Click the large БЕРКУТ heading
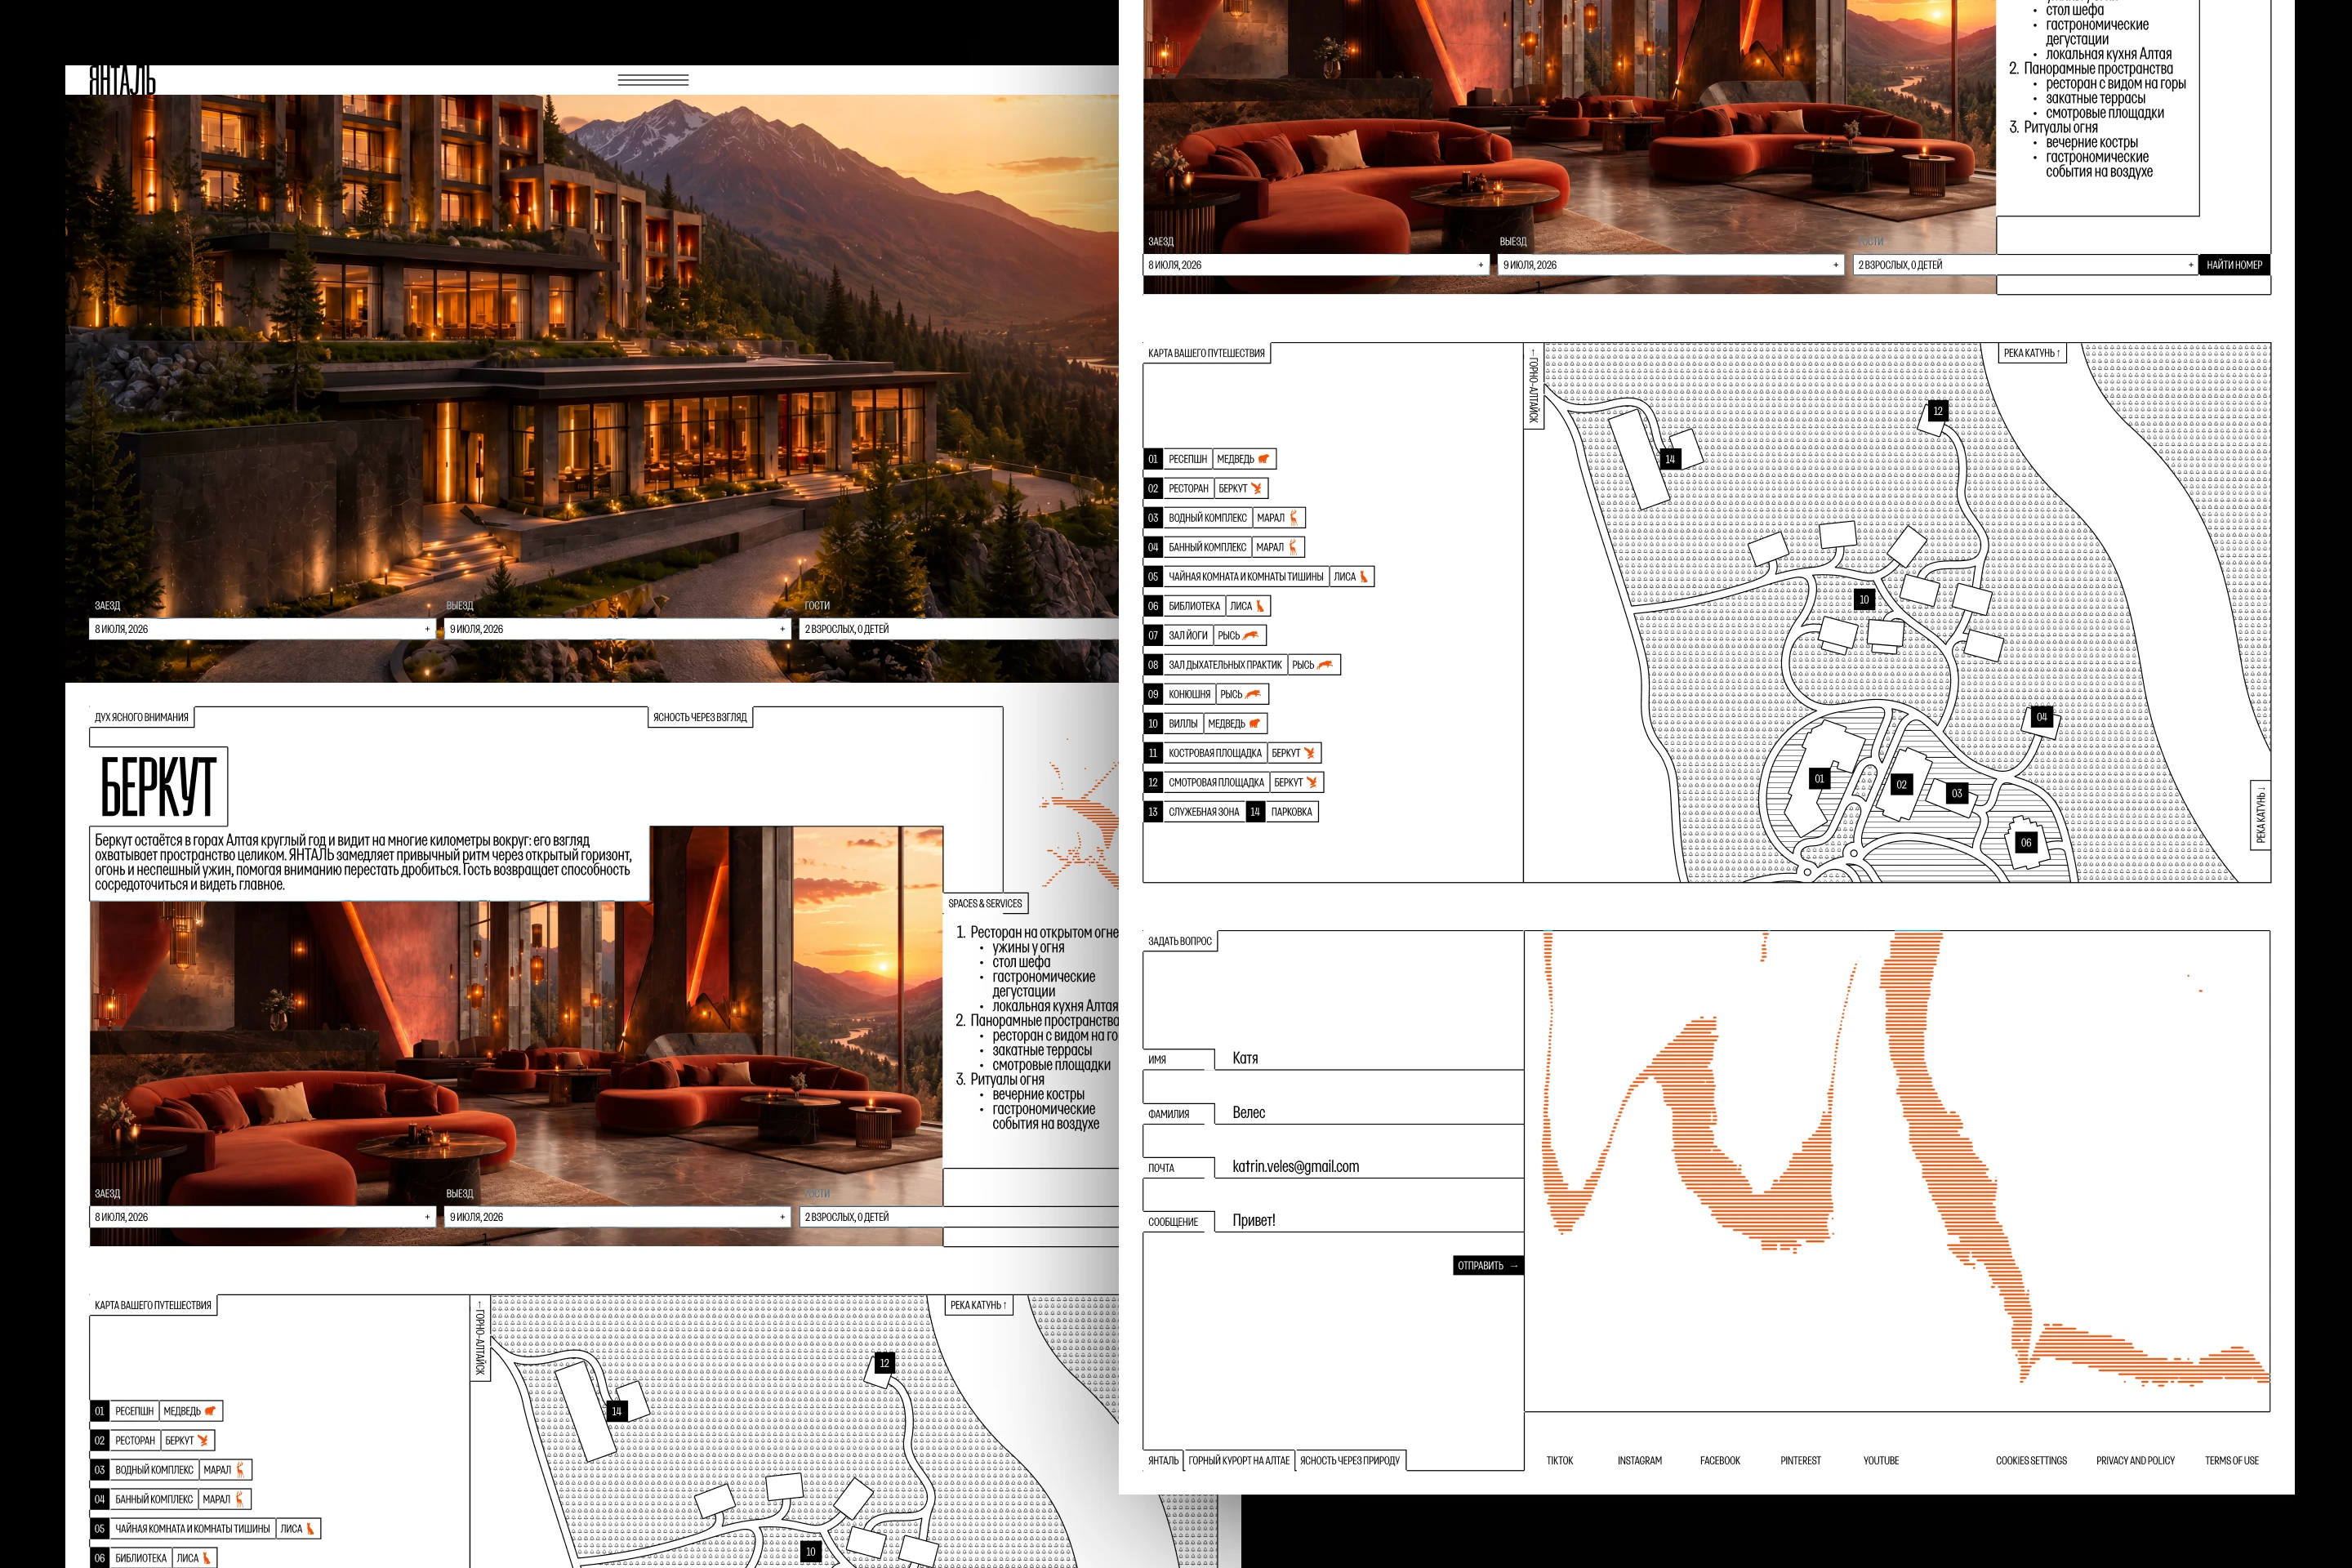This screenshot has height=1568, width=2352. click(x=158, y=786)
